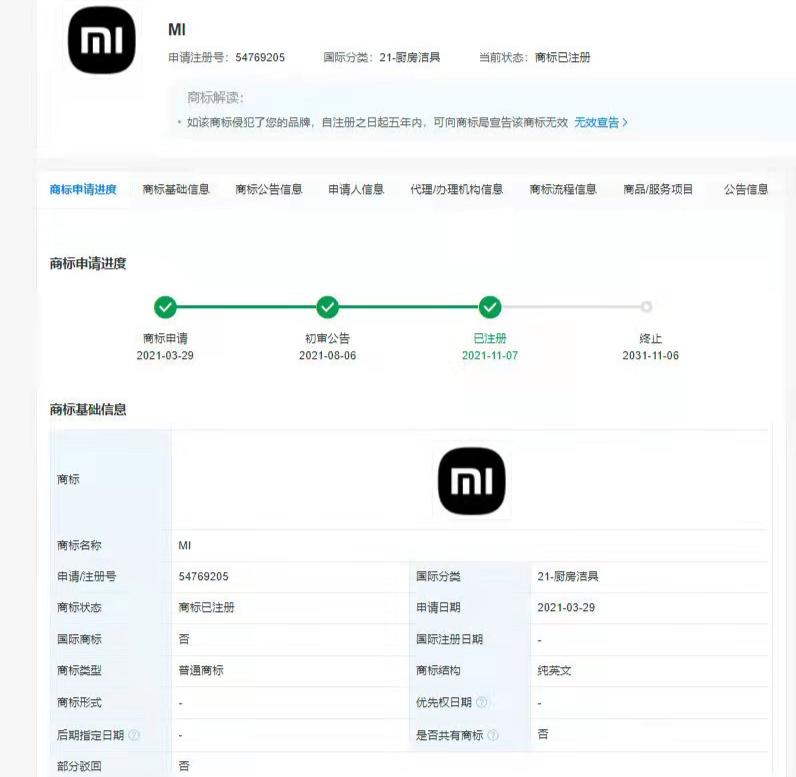
Task: Click the MI logo thumbnail in the header
Action: 102,40
